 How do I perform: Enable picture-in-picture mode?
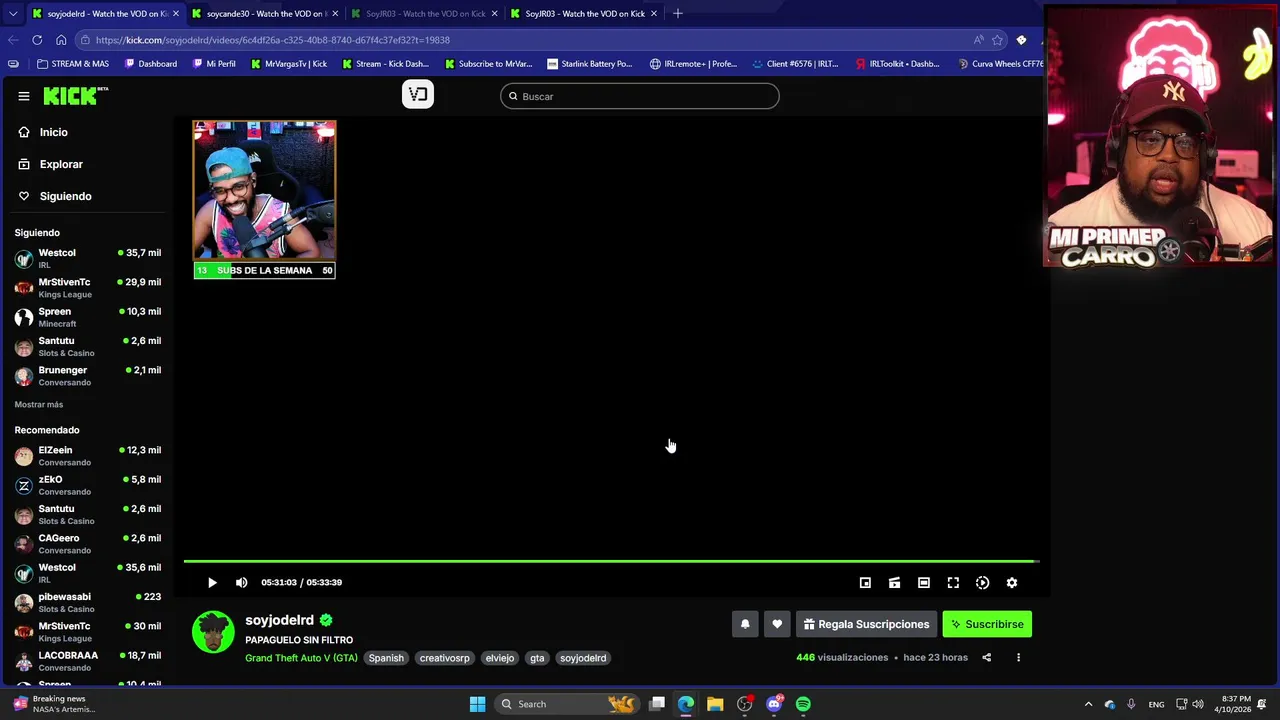point(865,582)
